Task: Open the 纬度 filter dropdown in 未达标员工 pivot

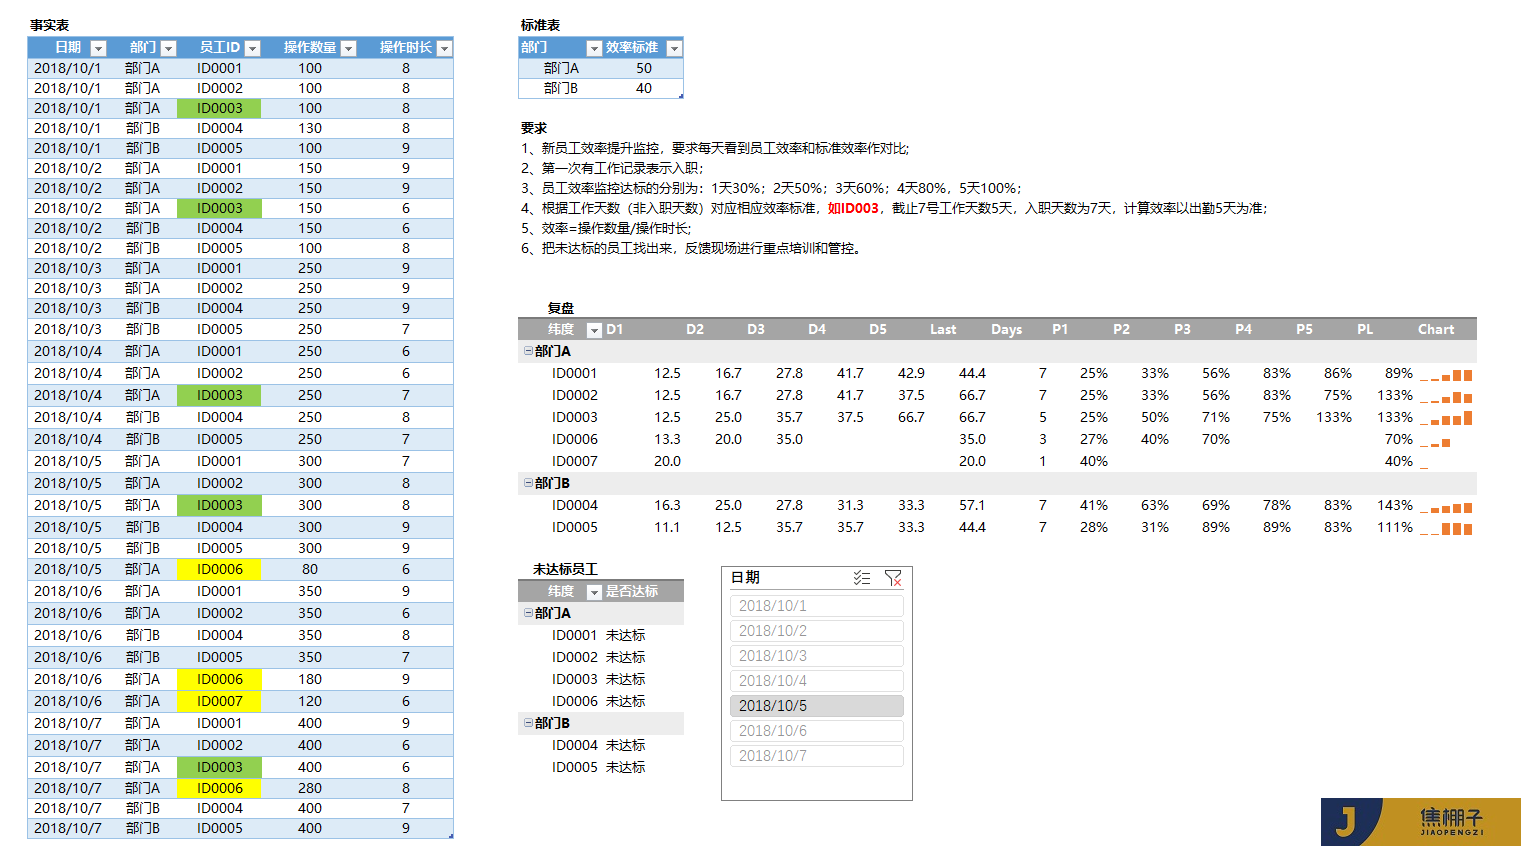Action: point(594,592)
